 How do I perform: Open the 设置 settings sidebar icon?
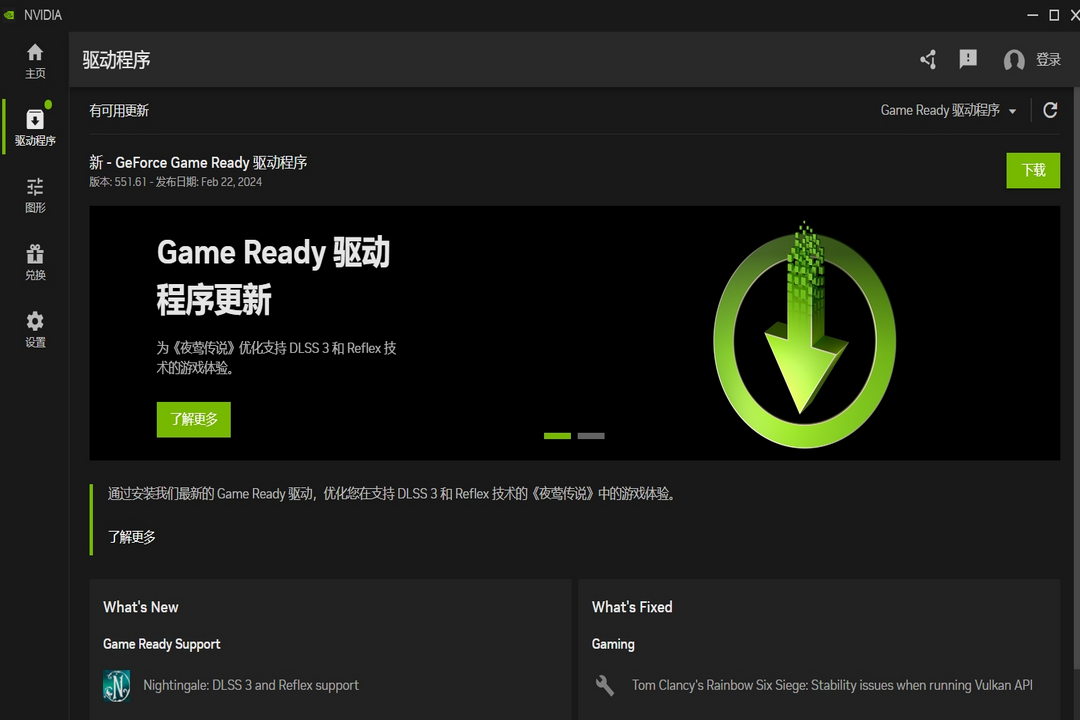(35, 330)
